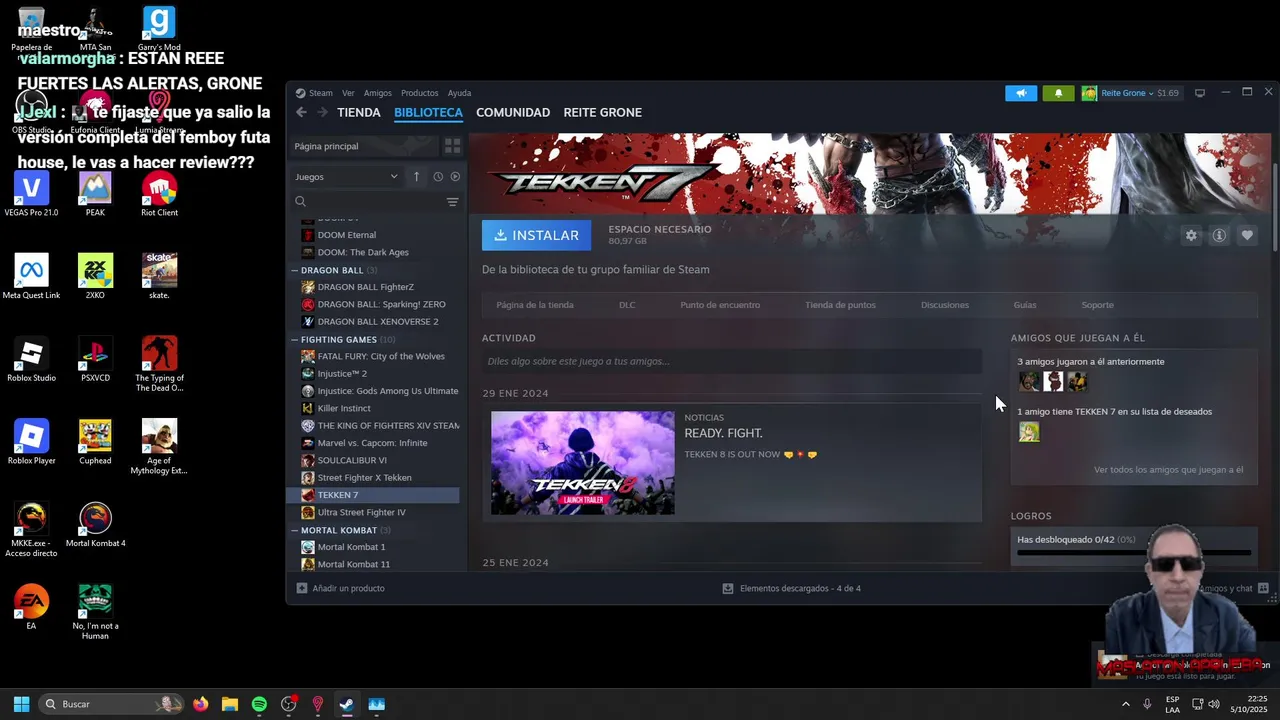Open the Juegos filter dropdown

(x=346, y=177)
